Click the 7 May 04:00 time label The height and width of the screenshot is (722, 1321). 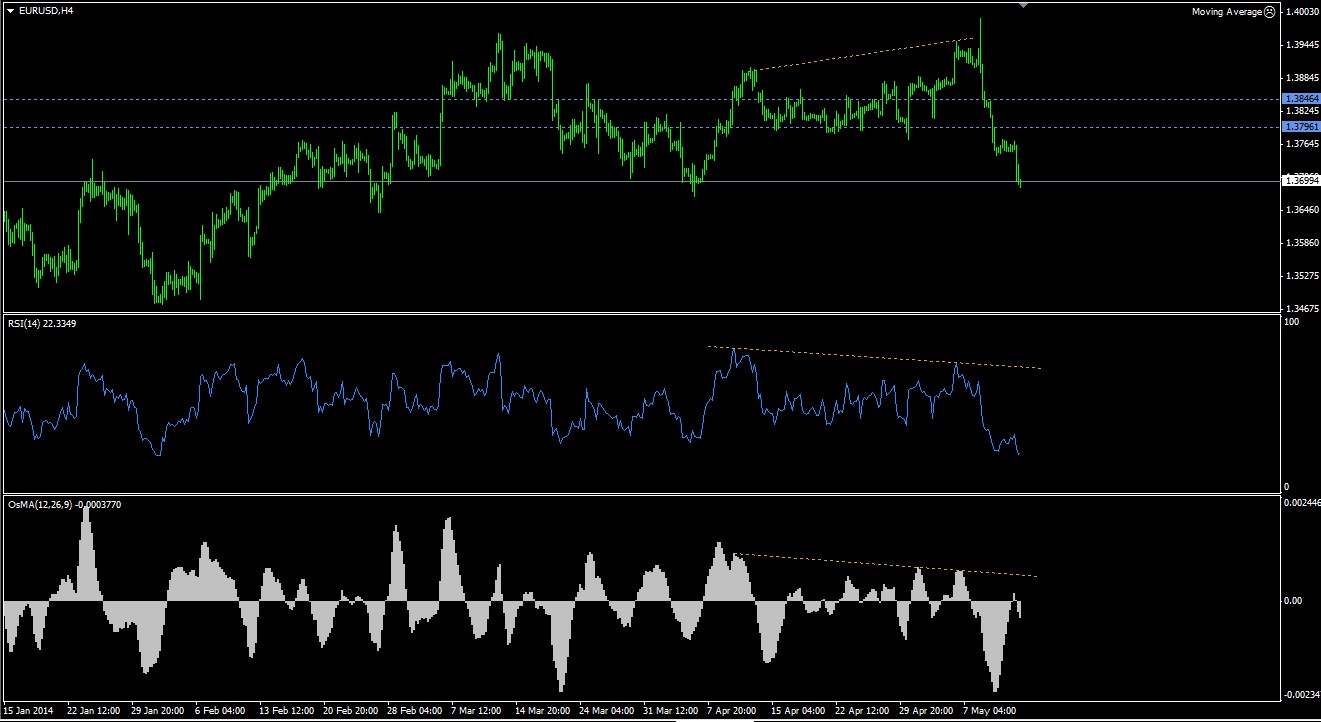(x=990, y=711)
